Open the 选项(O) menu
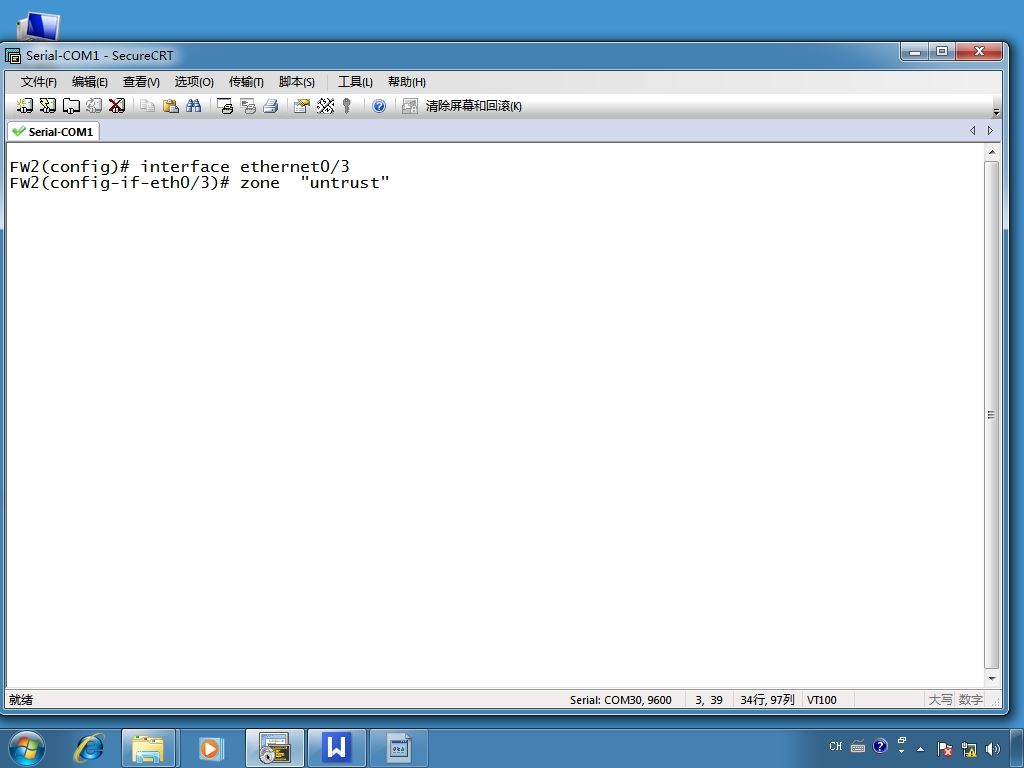This screenshot has width=1024, height=768. click(194, 82)
